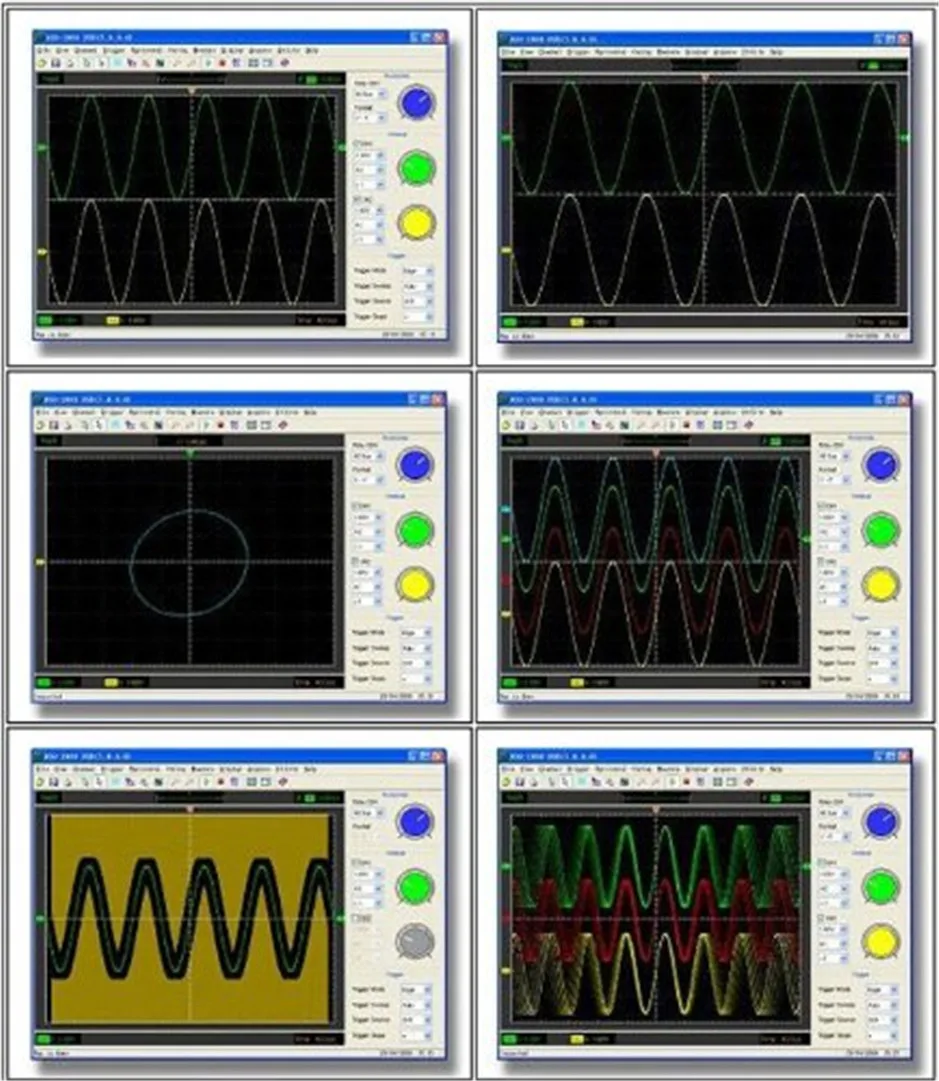The image size is (939, 1081).
Task: Open Trigger Slope dropdown in four-trace window
Action: 882,678
